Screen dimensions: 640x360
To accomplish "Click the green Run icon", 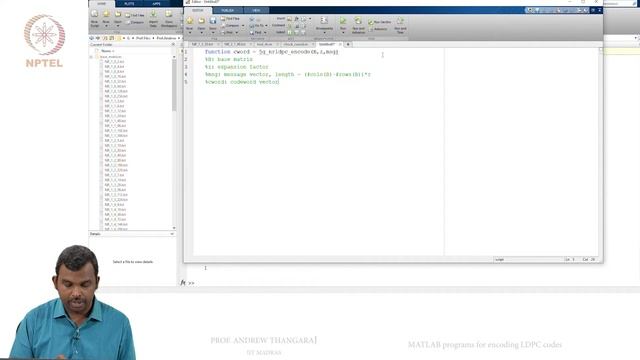I will [x=343, y=20].
